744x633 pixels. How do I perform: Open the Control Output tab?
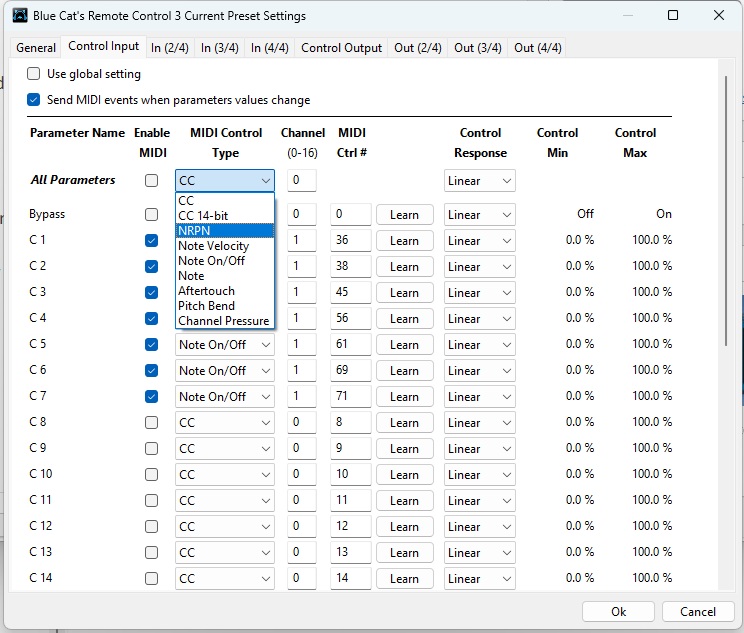tap(341, 48)
